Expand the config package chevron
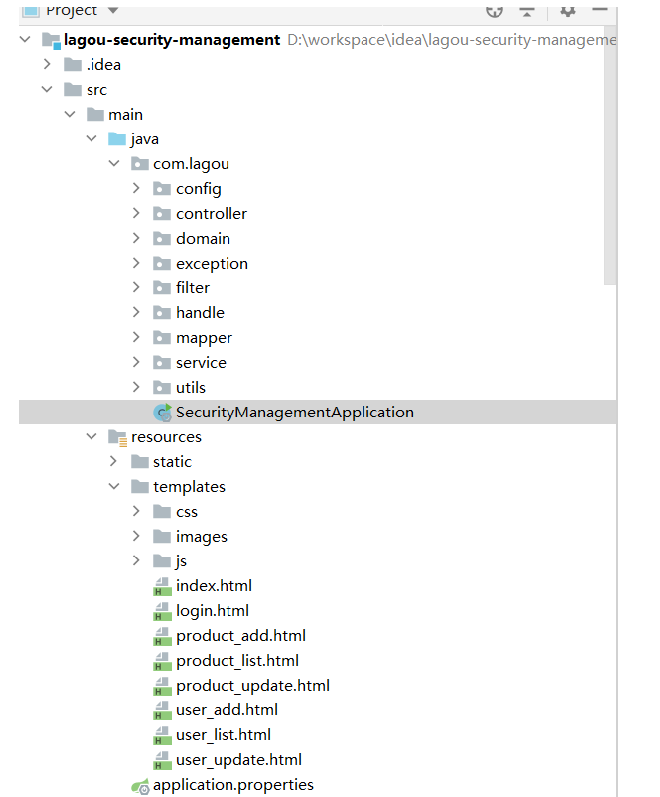660x797 pixels. pyautogui.click(x=136, y=188)
